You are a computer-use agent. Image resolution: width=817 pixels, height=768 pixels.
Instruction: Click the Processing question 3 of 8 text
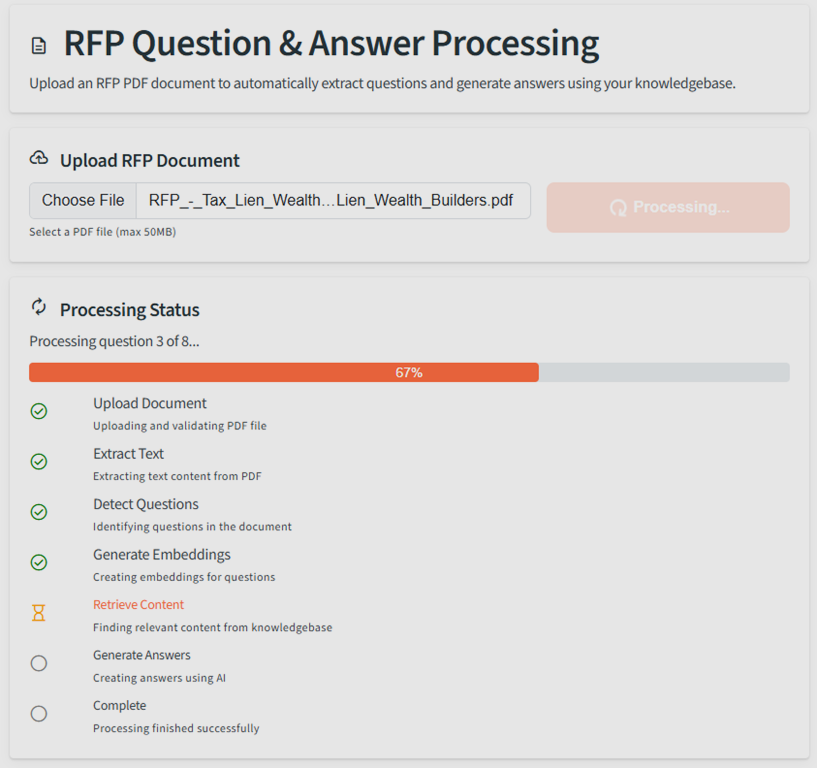[114, 341]
